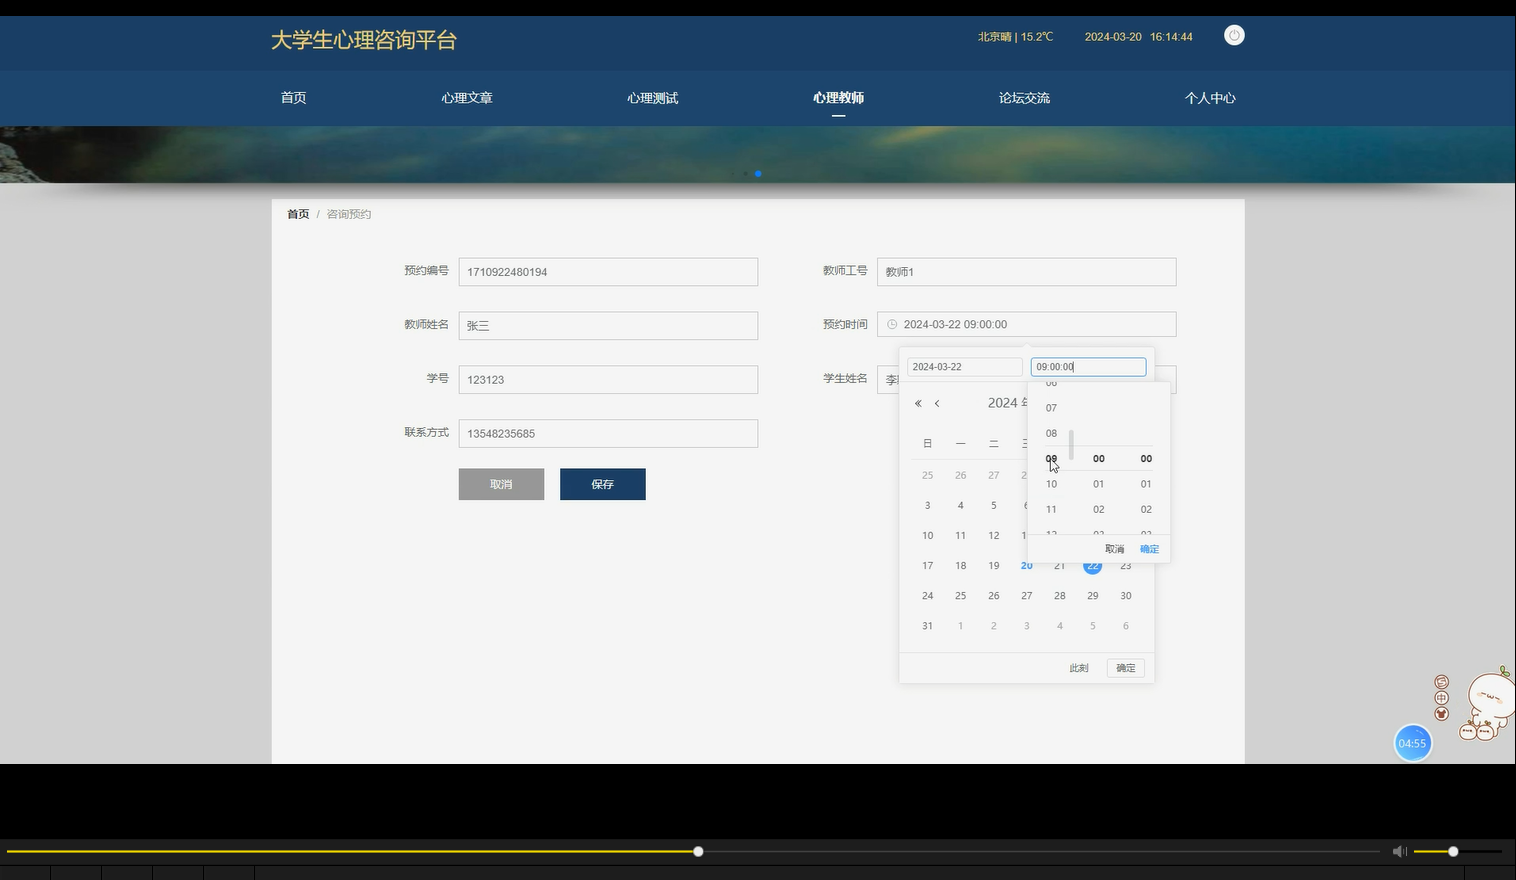Viewport: 1516px width, 880px height.
Task: Click the video progress slider handle
Action: pyautogui.click(x=697, y=851)
